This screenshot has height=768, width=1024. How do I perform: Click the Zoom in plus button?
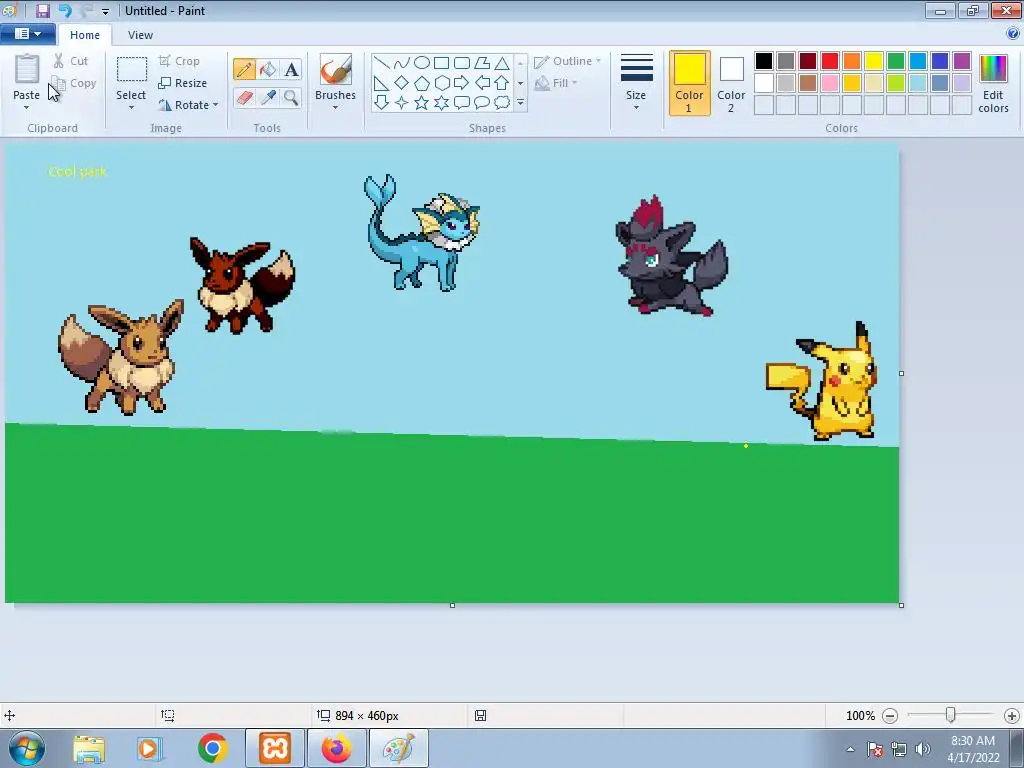1012,716
